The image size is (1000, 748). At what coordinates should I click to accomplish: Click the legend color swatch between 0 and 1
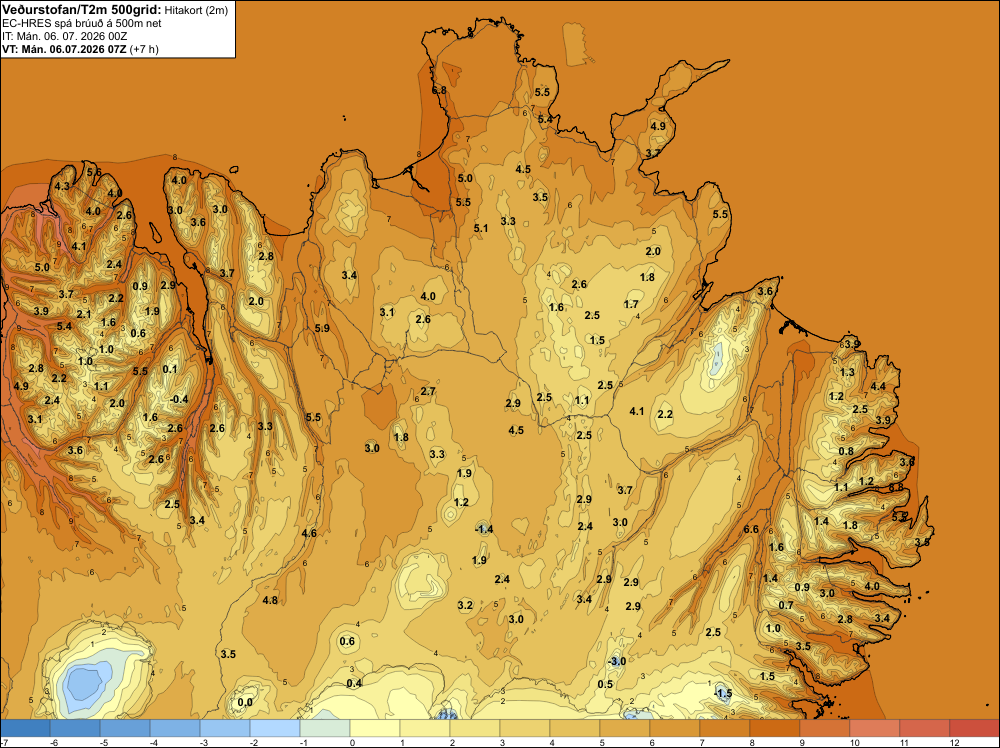pyautogui.click(x=375, y=728)
